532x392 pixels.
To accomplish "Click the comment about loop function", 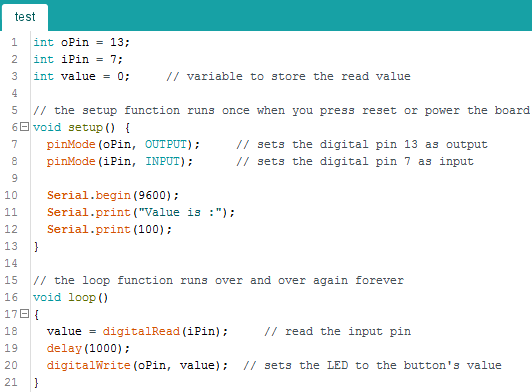I will coord(218,280).
